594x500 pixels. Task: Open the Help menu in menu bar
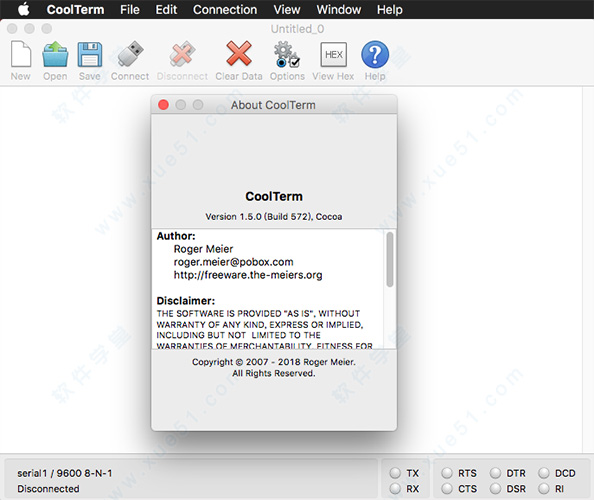click(389, 9)
